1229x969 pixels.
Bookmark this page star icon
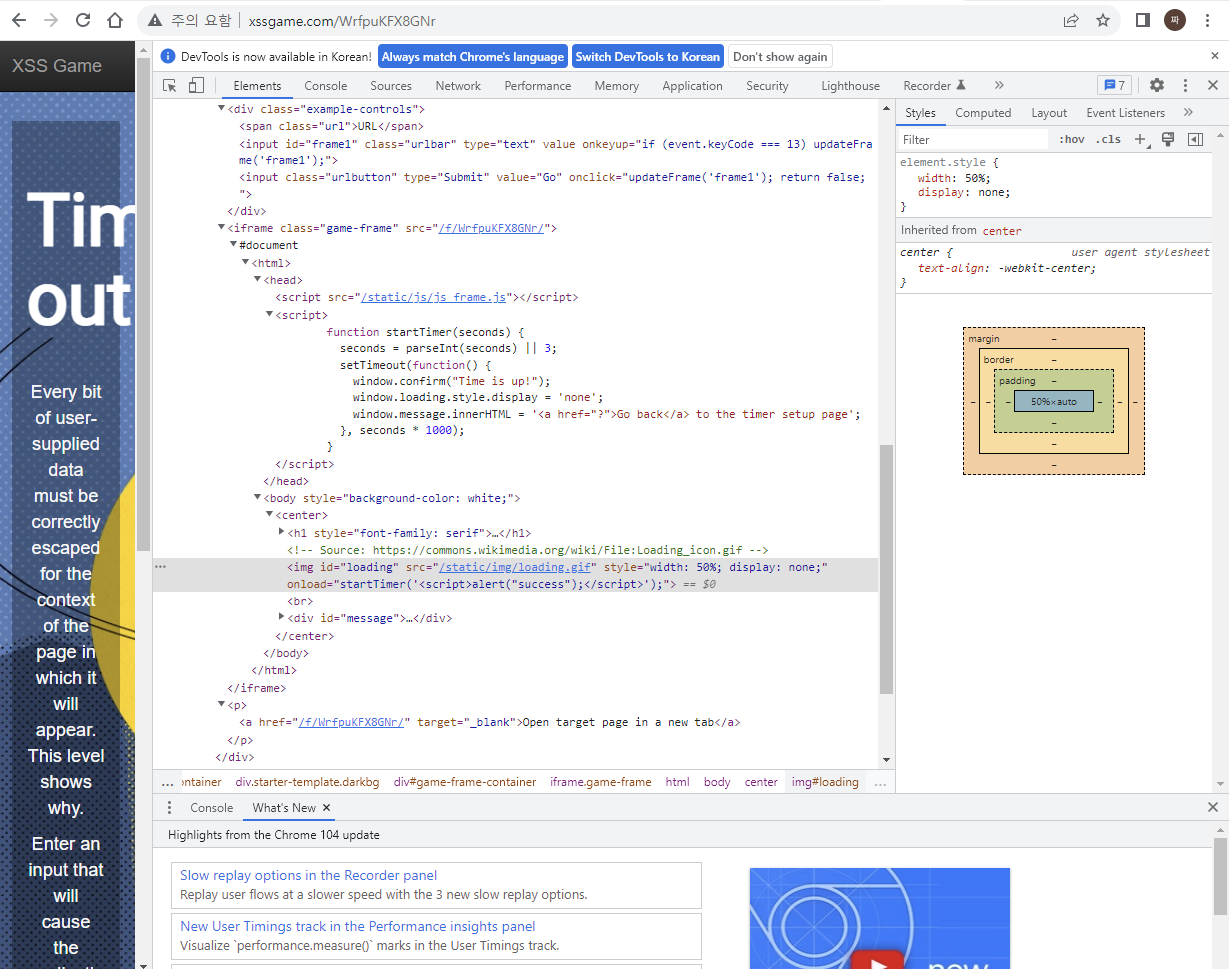pos(1103,20)
